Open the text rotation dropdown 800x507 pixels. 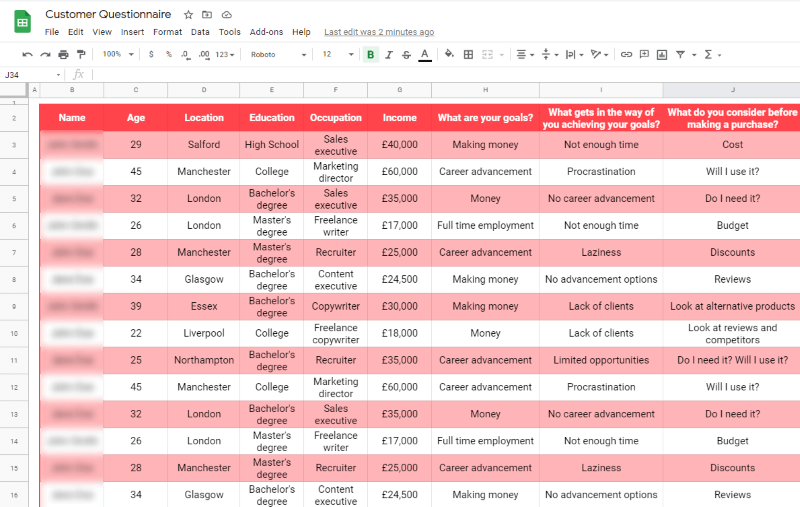599,55
